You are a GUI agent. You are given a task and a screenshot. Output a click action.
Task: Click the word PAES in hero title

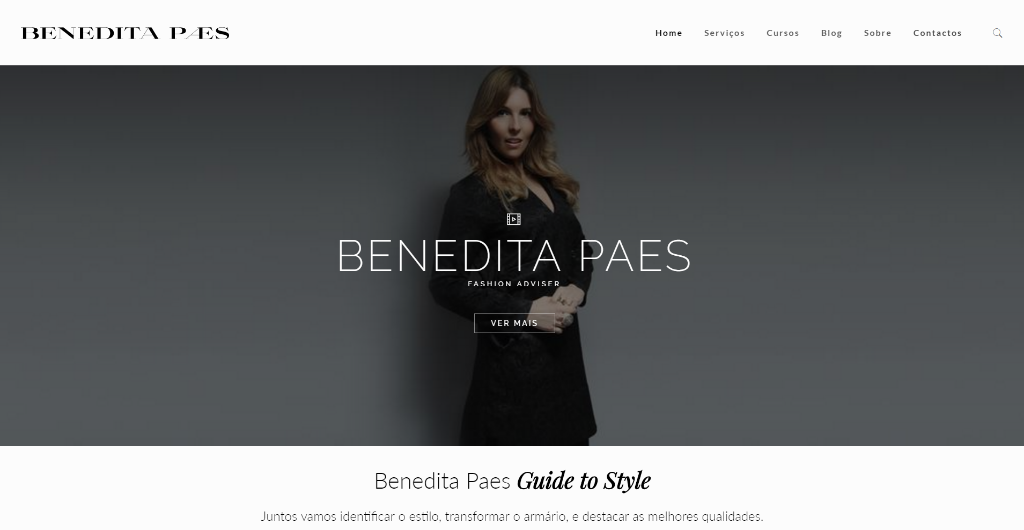(x=635, y=255)
